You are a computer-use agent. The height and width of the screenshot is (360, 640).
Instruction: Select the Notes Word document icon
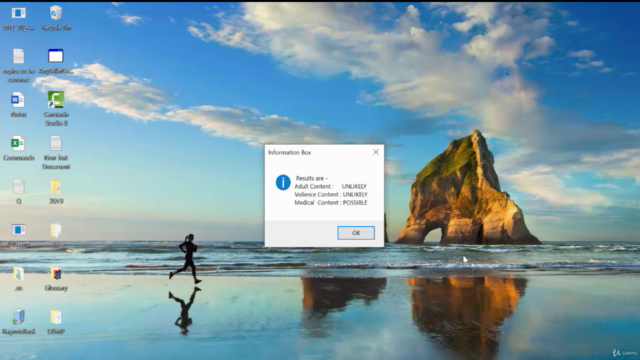click(x=18, y=104)
